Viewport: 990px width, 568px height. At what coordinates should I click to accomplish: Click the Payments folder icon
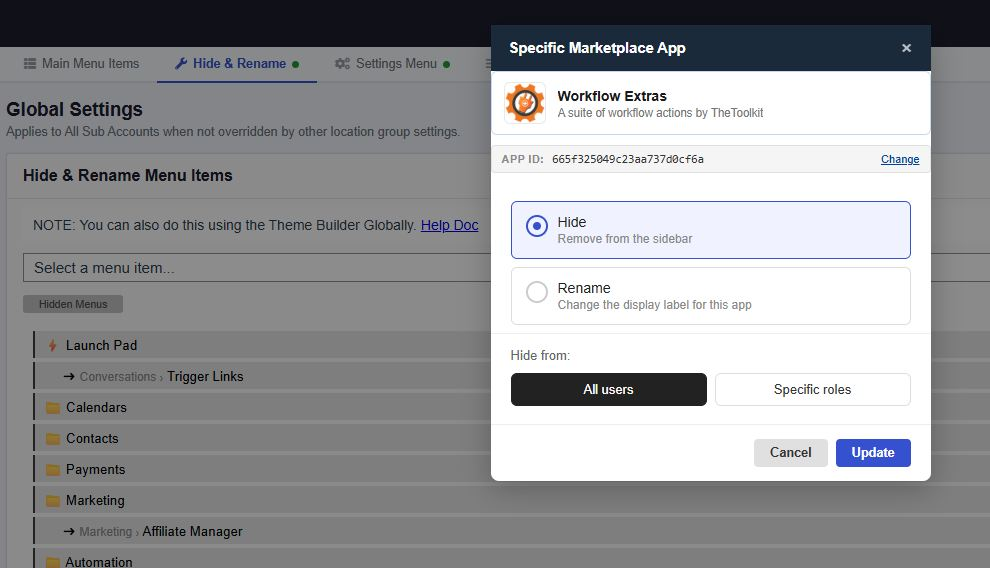(53, 470)
